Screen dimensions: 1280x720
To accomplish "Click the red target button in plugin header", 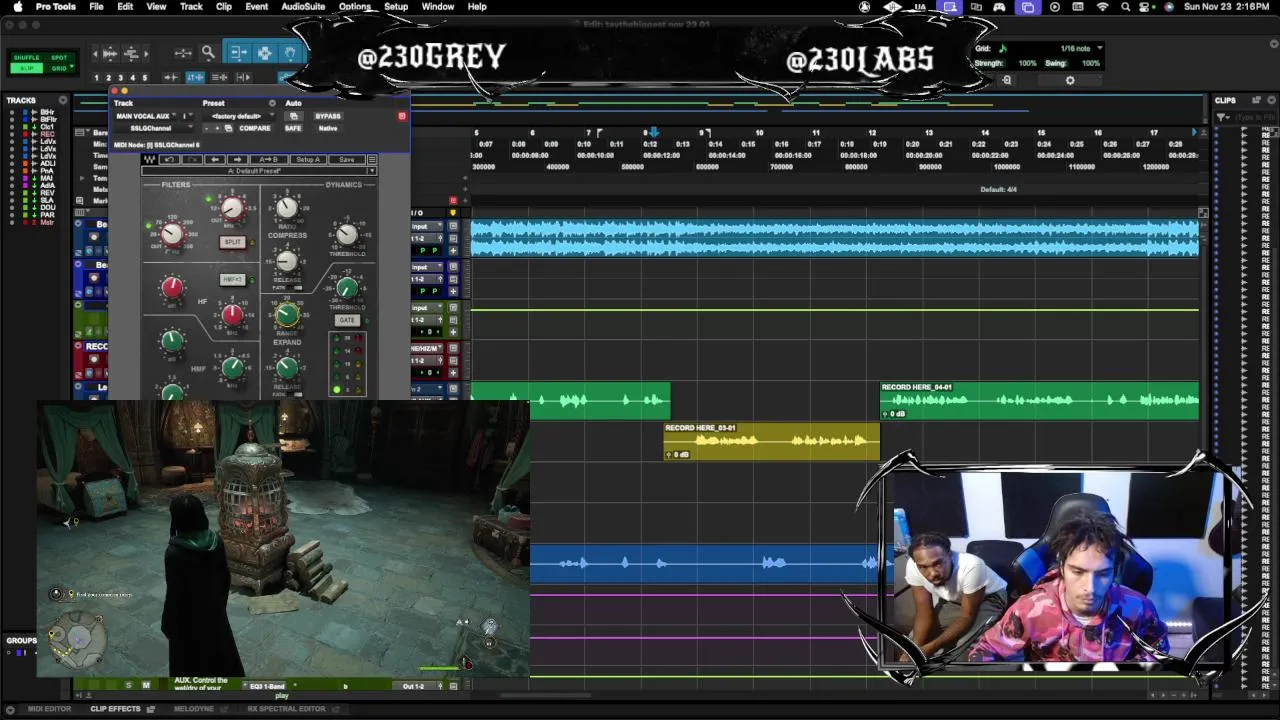I will tap(402, 116).
